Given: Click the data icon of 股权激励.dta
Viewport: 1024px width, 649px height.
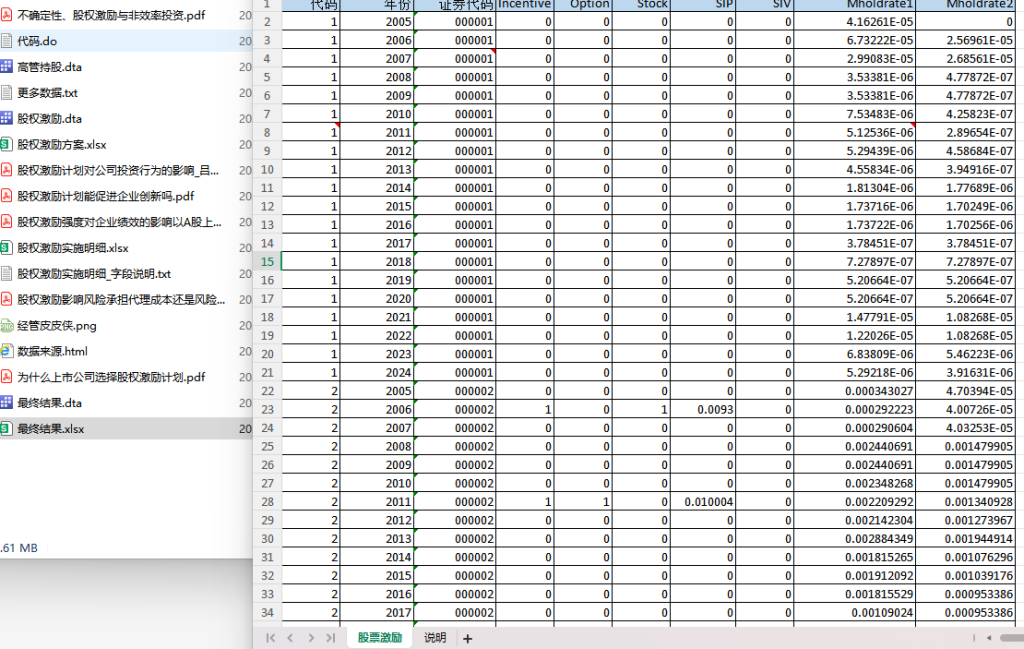Looking at the screenshot, I should point(6,118).
